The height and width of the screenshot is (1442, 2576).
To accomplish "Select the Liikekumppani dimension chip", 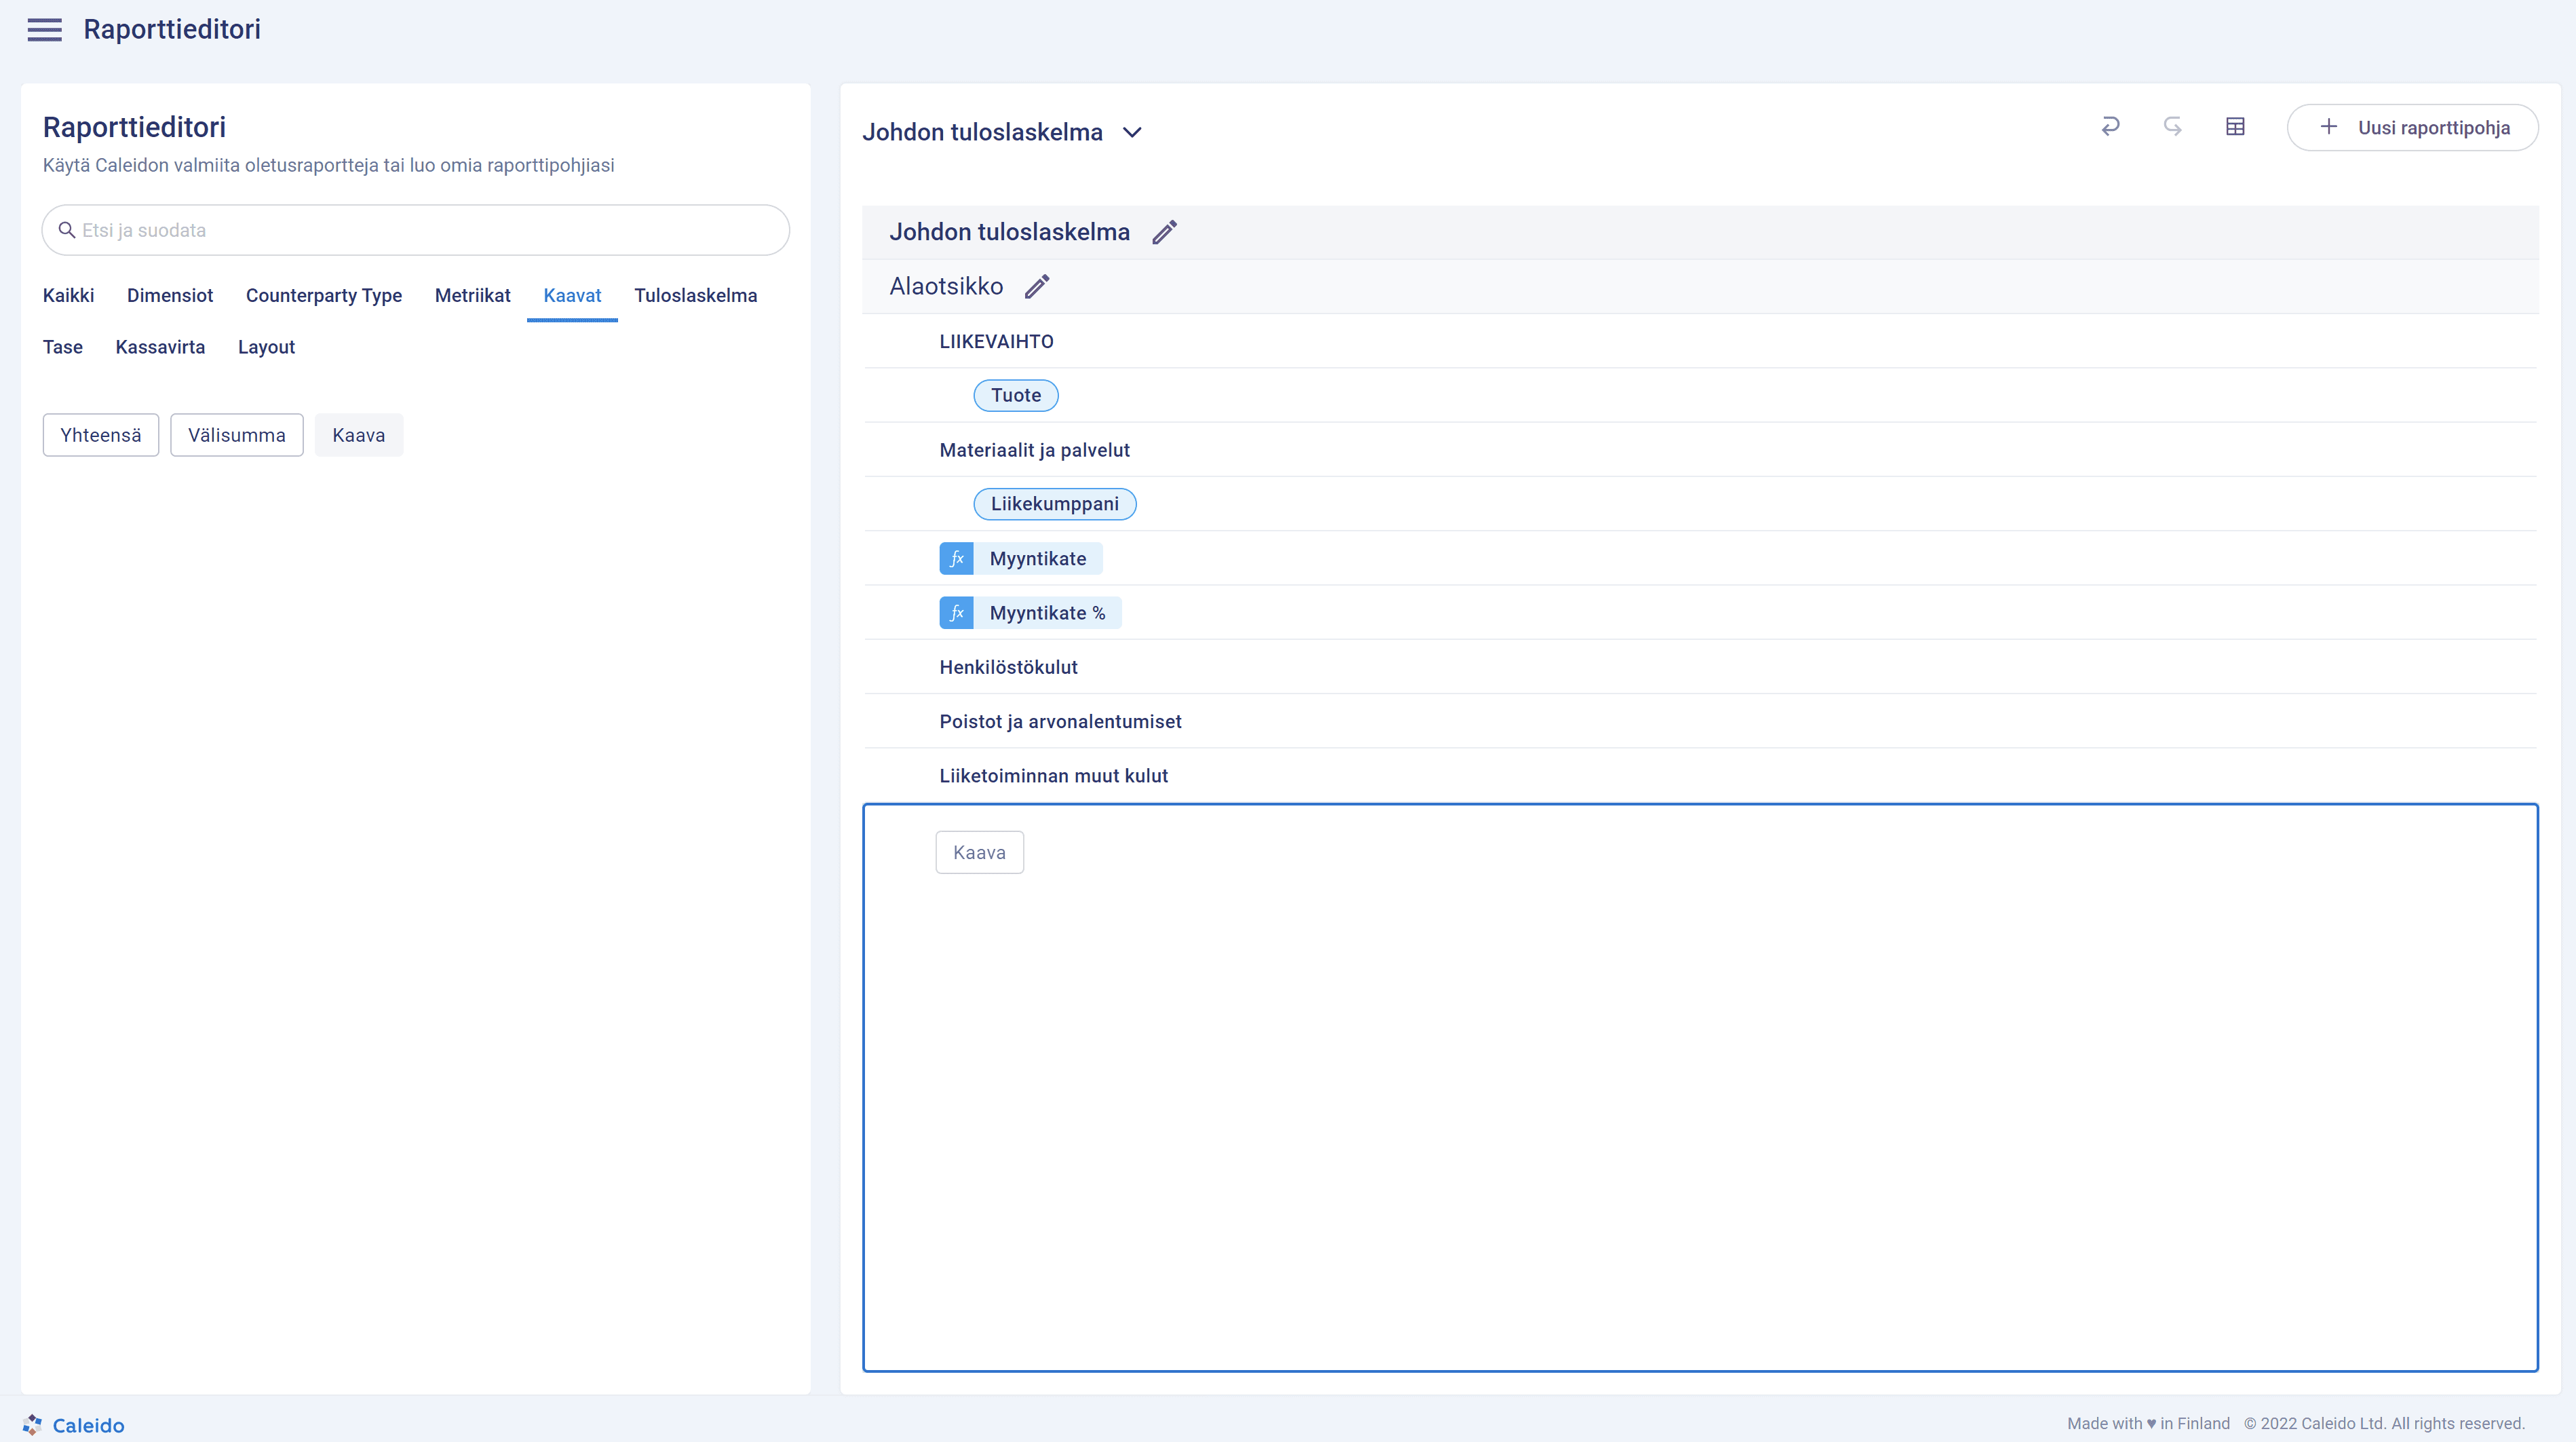I will (x=1055, y=504).
